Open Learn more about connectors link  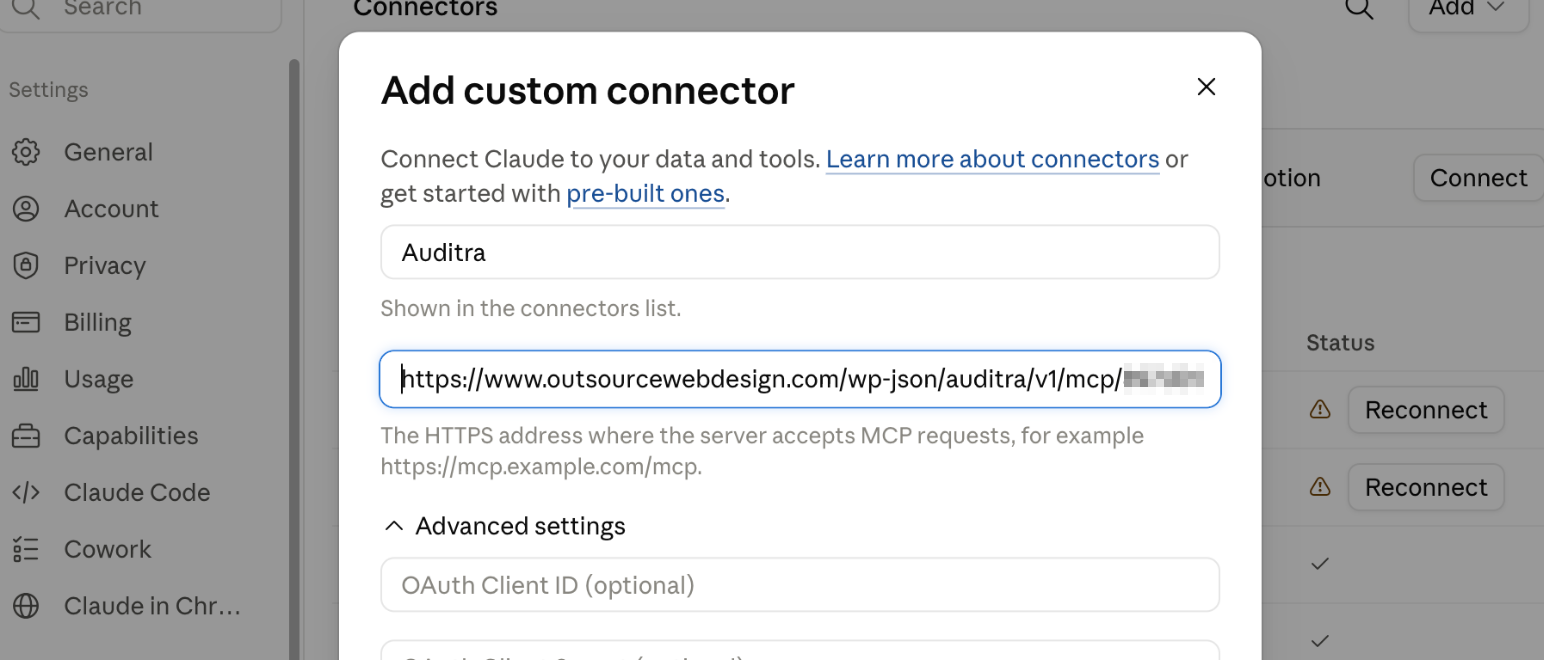pyautogui.click(x=992, y=159)
